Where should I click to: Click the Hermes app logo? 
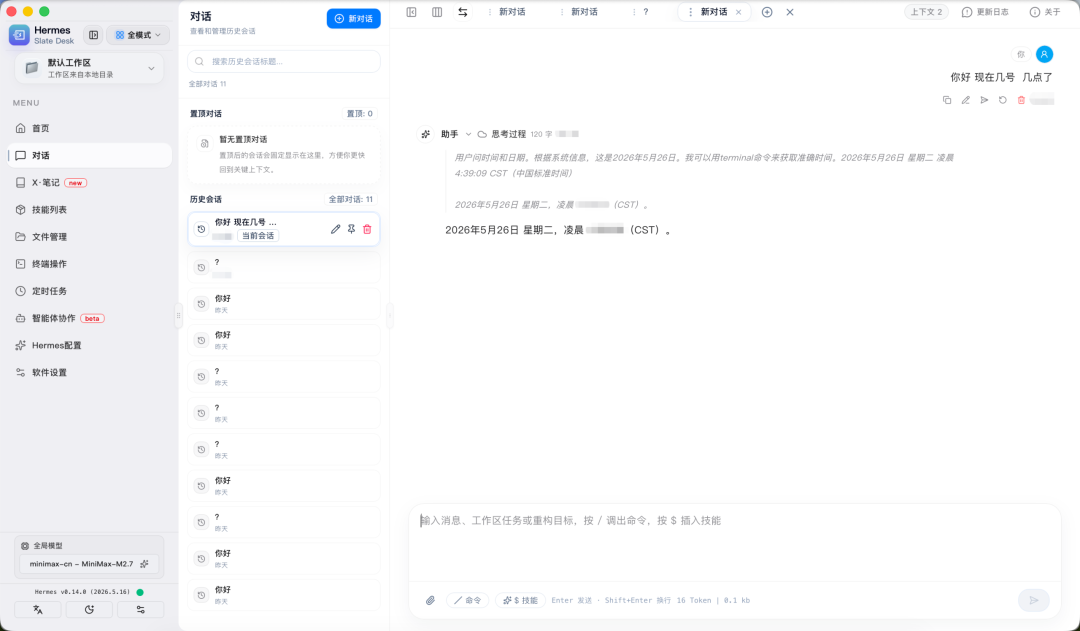coord(19,34)
